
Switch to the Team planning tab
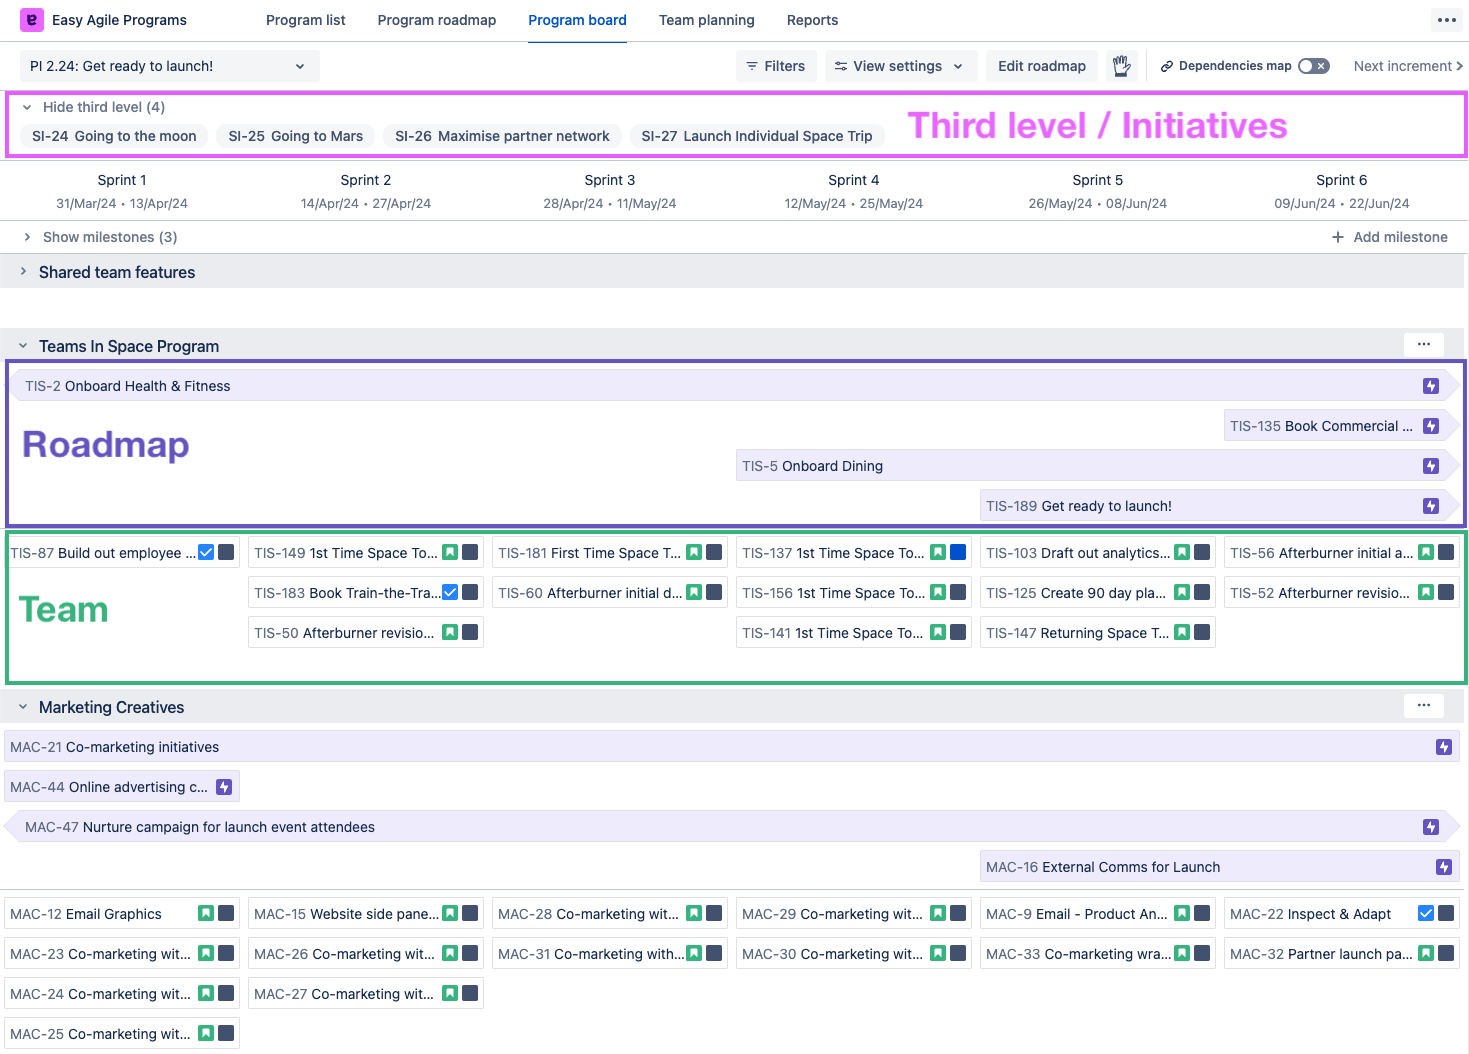click(707, 20)
